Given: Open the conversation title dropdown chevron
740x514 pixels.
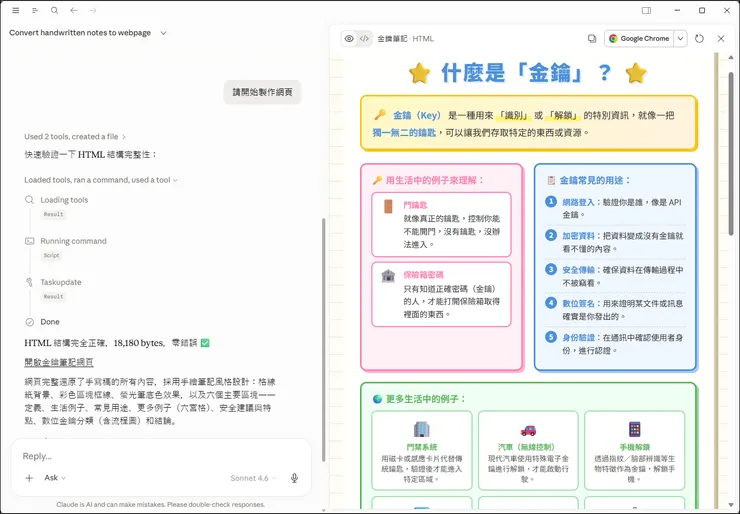Looking at the screenshot, I should [163, 33].
